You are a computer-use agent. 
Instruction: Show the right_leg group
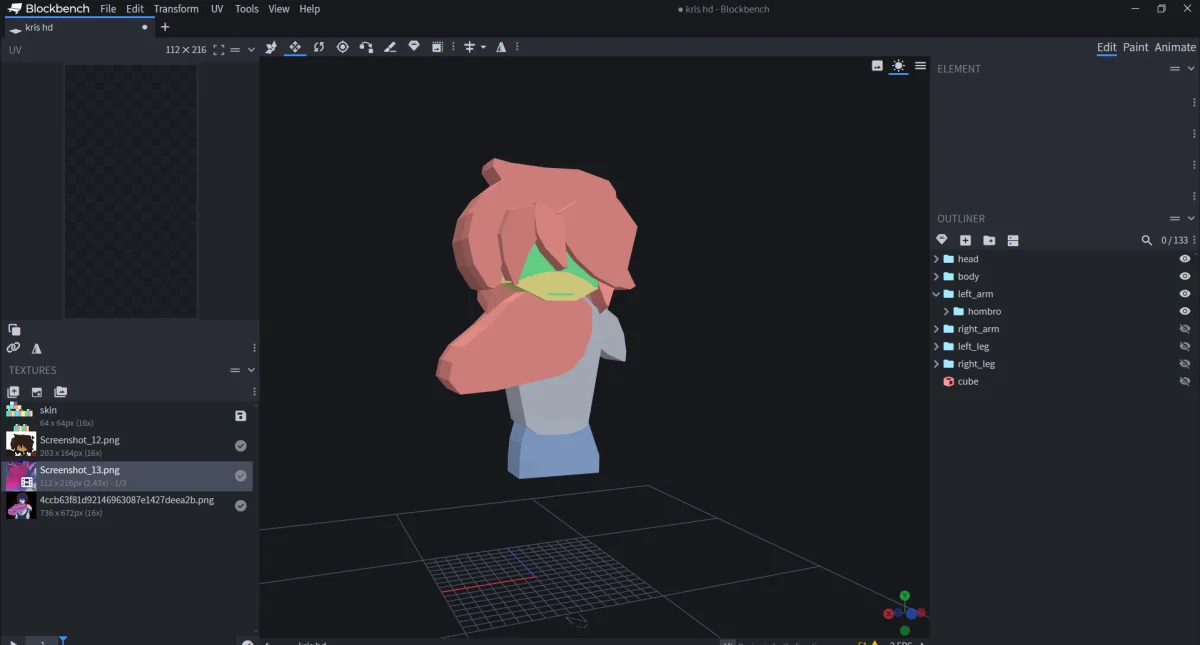[1185, 364]
